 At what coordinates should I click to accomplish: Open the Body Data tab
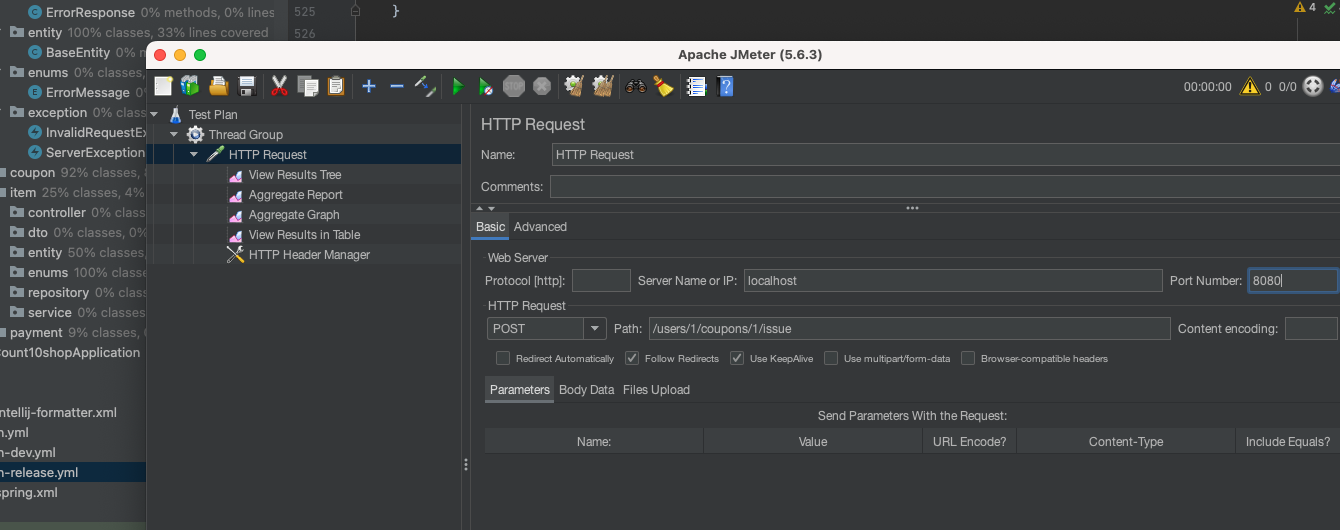(x=586, y=390)
